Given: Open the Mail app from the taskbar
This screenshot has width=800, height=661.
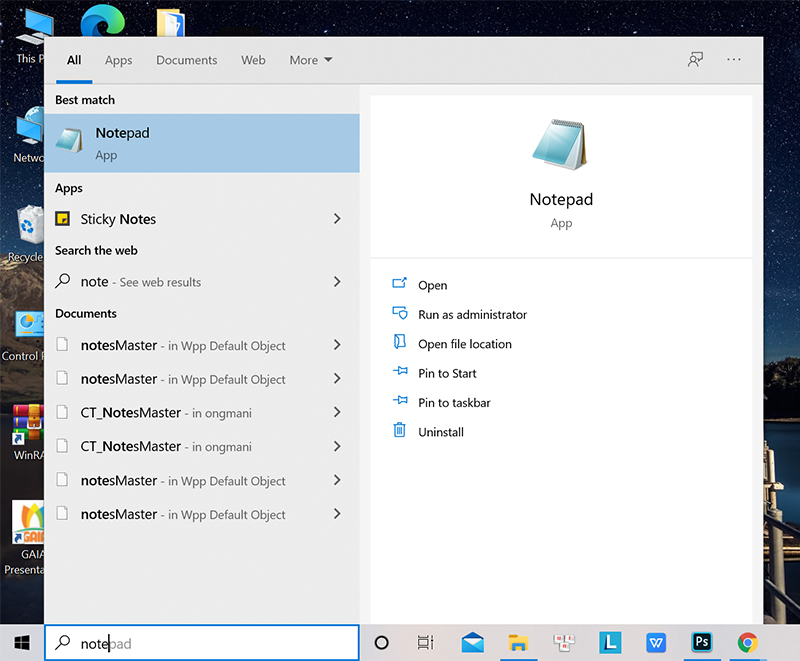Looking at the screenshot, I should tap(471, 643).
